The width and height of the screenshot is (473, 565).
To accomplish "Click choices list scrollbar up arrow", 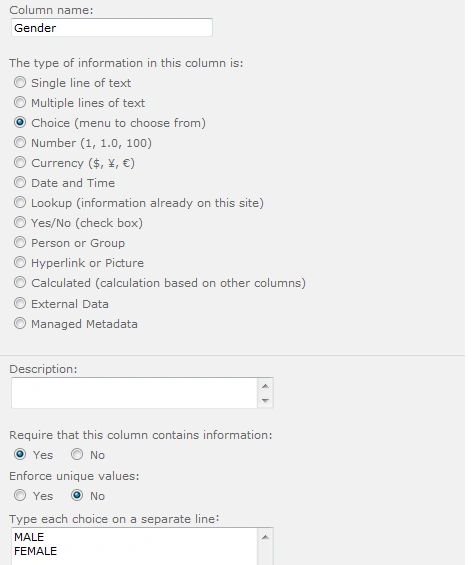I will [265, 537].
